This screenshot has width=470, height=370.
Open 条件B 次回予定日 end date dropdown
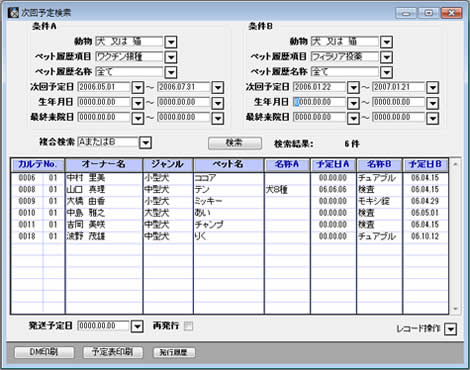point(433,88)
